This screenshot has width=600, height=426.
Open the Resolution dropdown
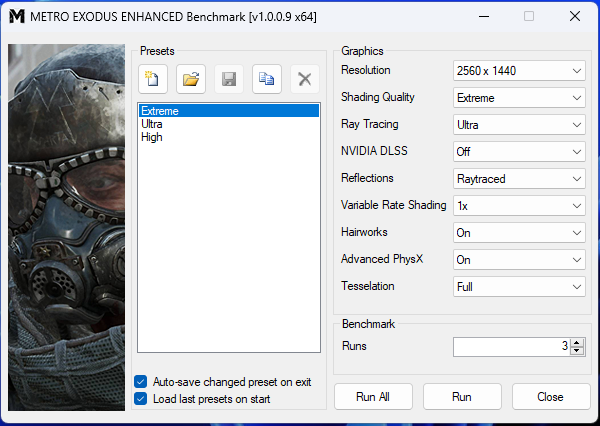coord(519,71)
